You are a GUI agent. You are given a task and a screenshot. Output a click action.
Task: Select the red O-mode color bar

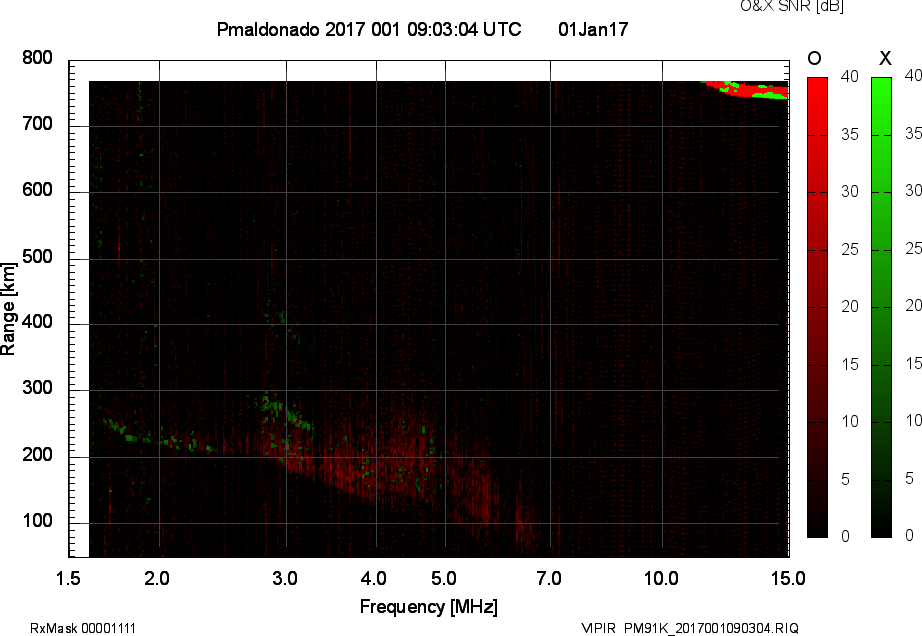pos(817,307)
